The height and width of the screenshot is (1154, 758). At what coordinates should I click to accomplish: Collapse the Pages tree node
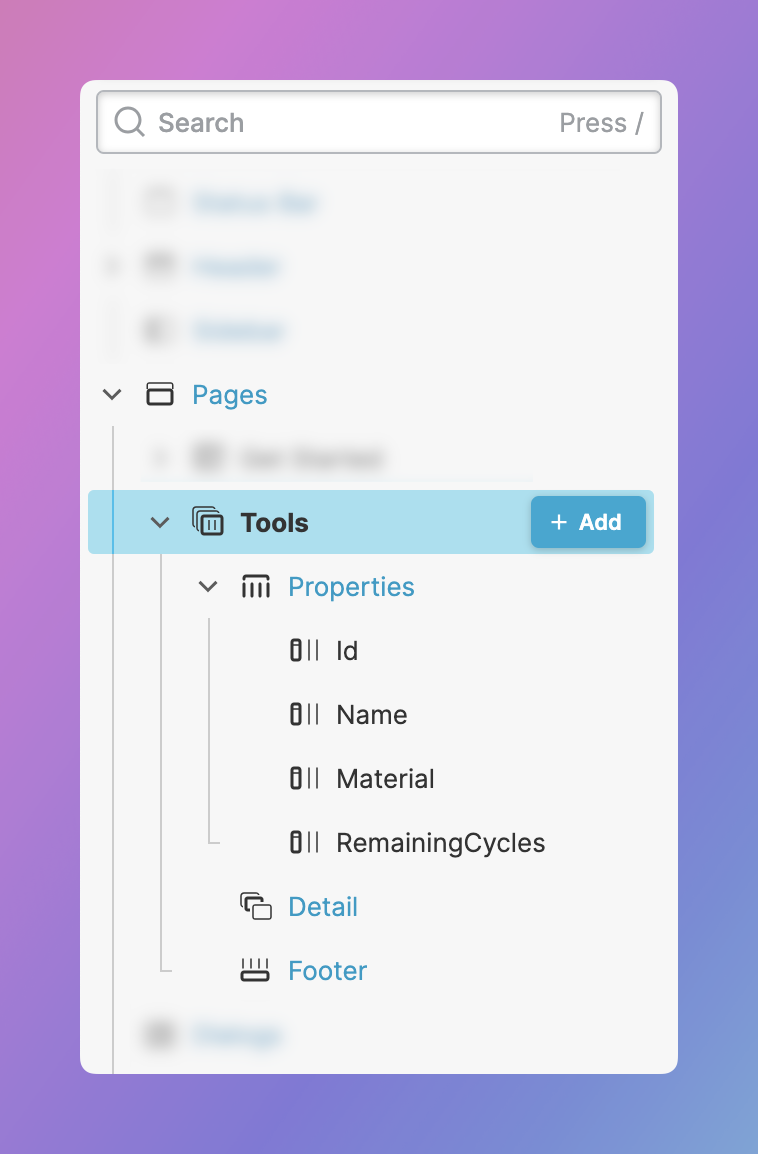(112, 394)
